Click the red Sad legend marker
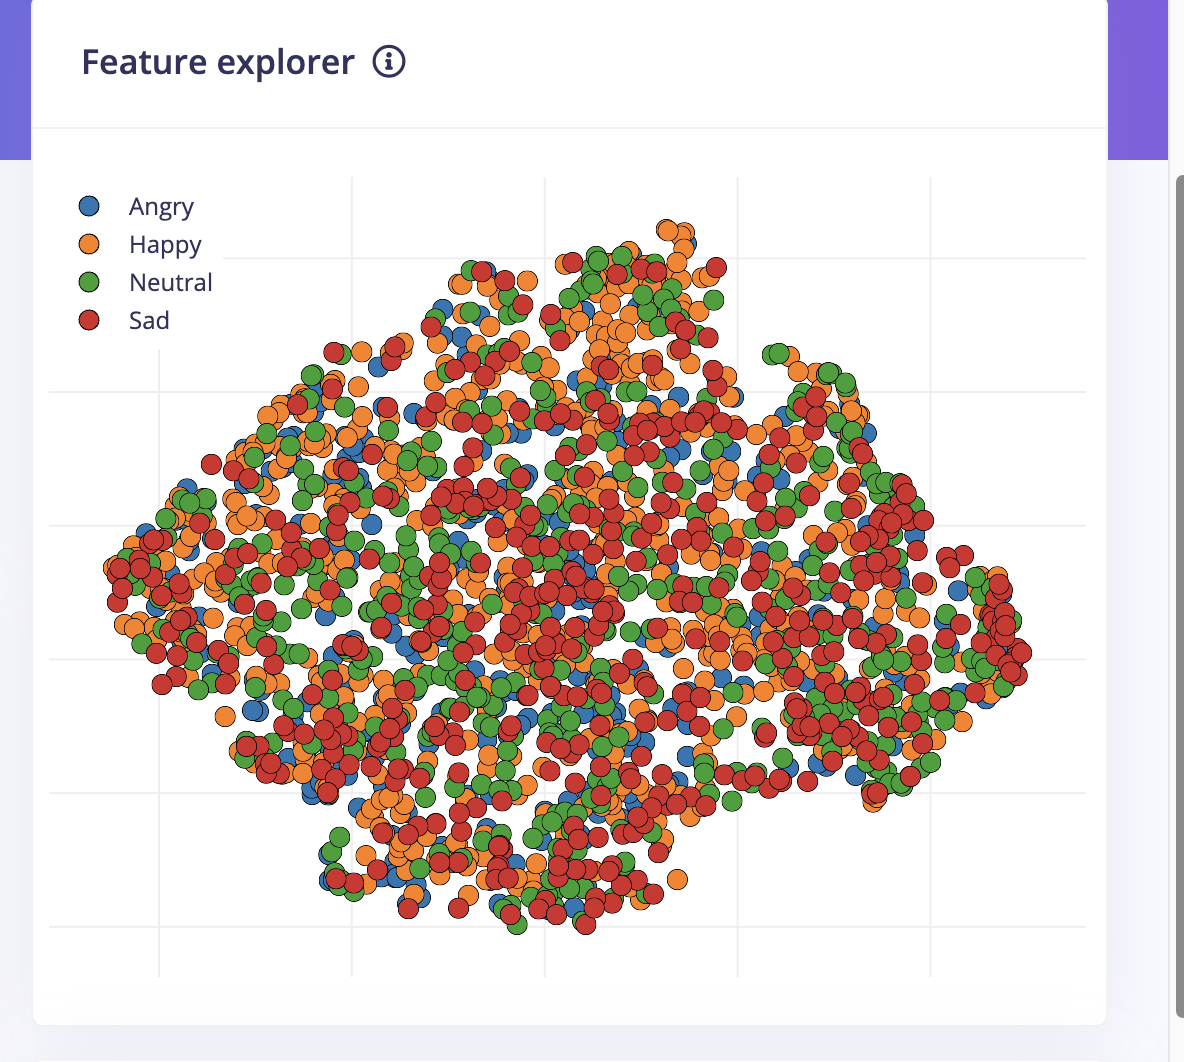 coord(89,320)
